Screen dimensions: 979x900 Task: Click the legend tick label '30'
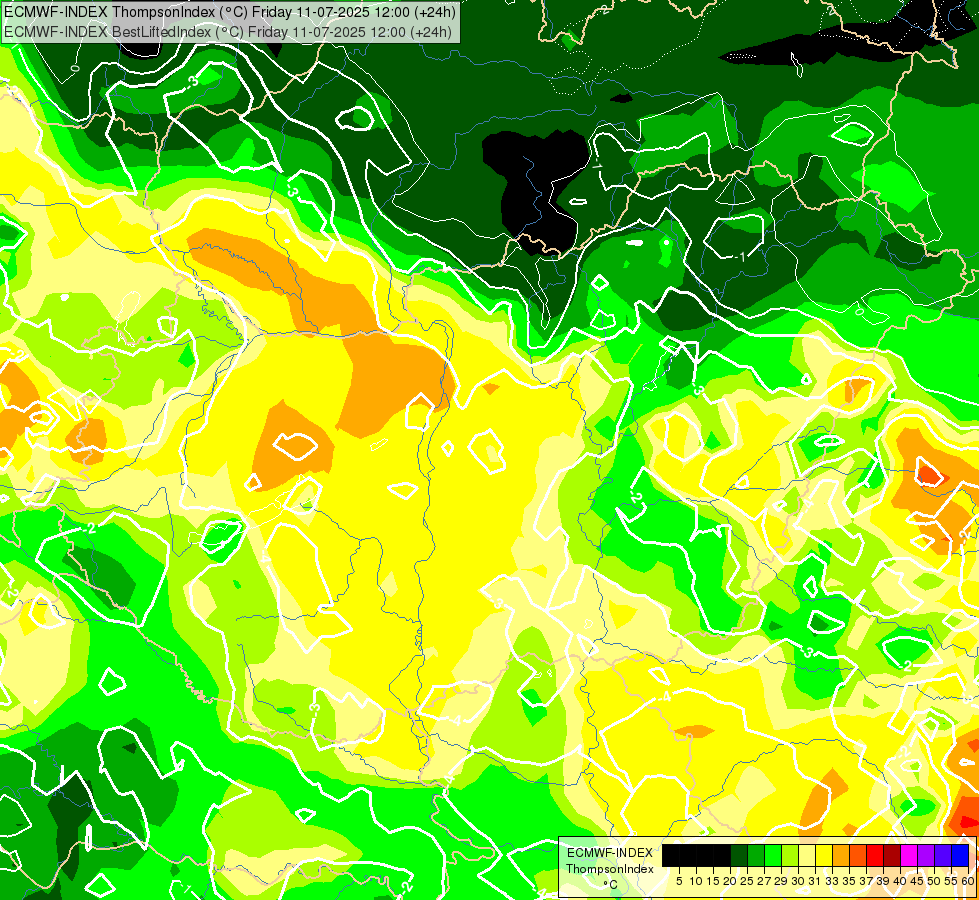[799, 881]
